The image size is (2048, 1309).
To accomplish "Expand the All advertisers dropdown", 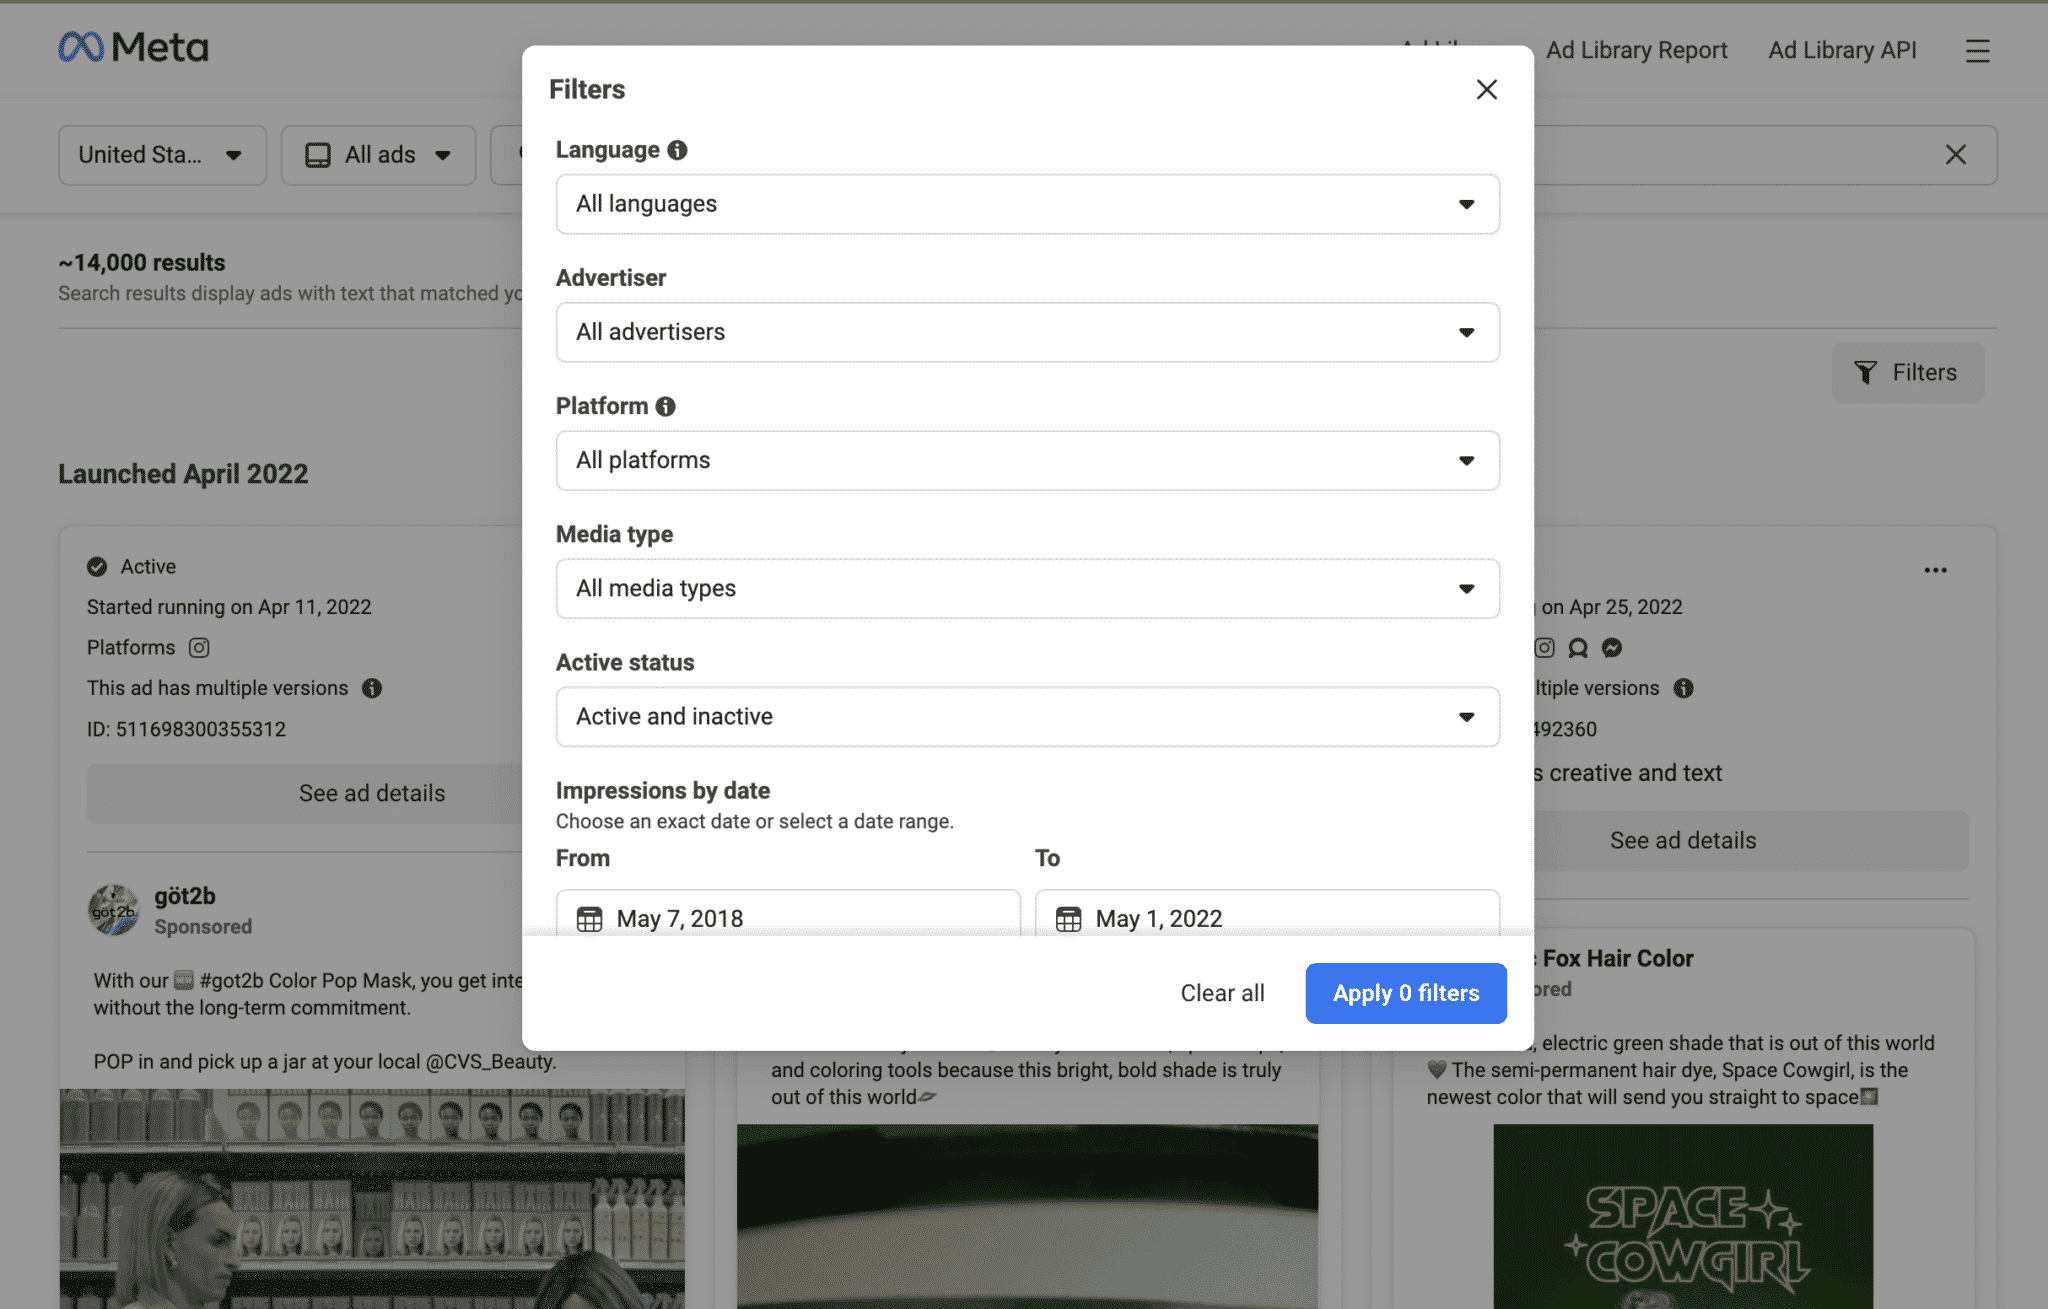I will point(1027,332).
